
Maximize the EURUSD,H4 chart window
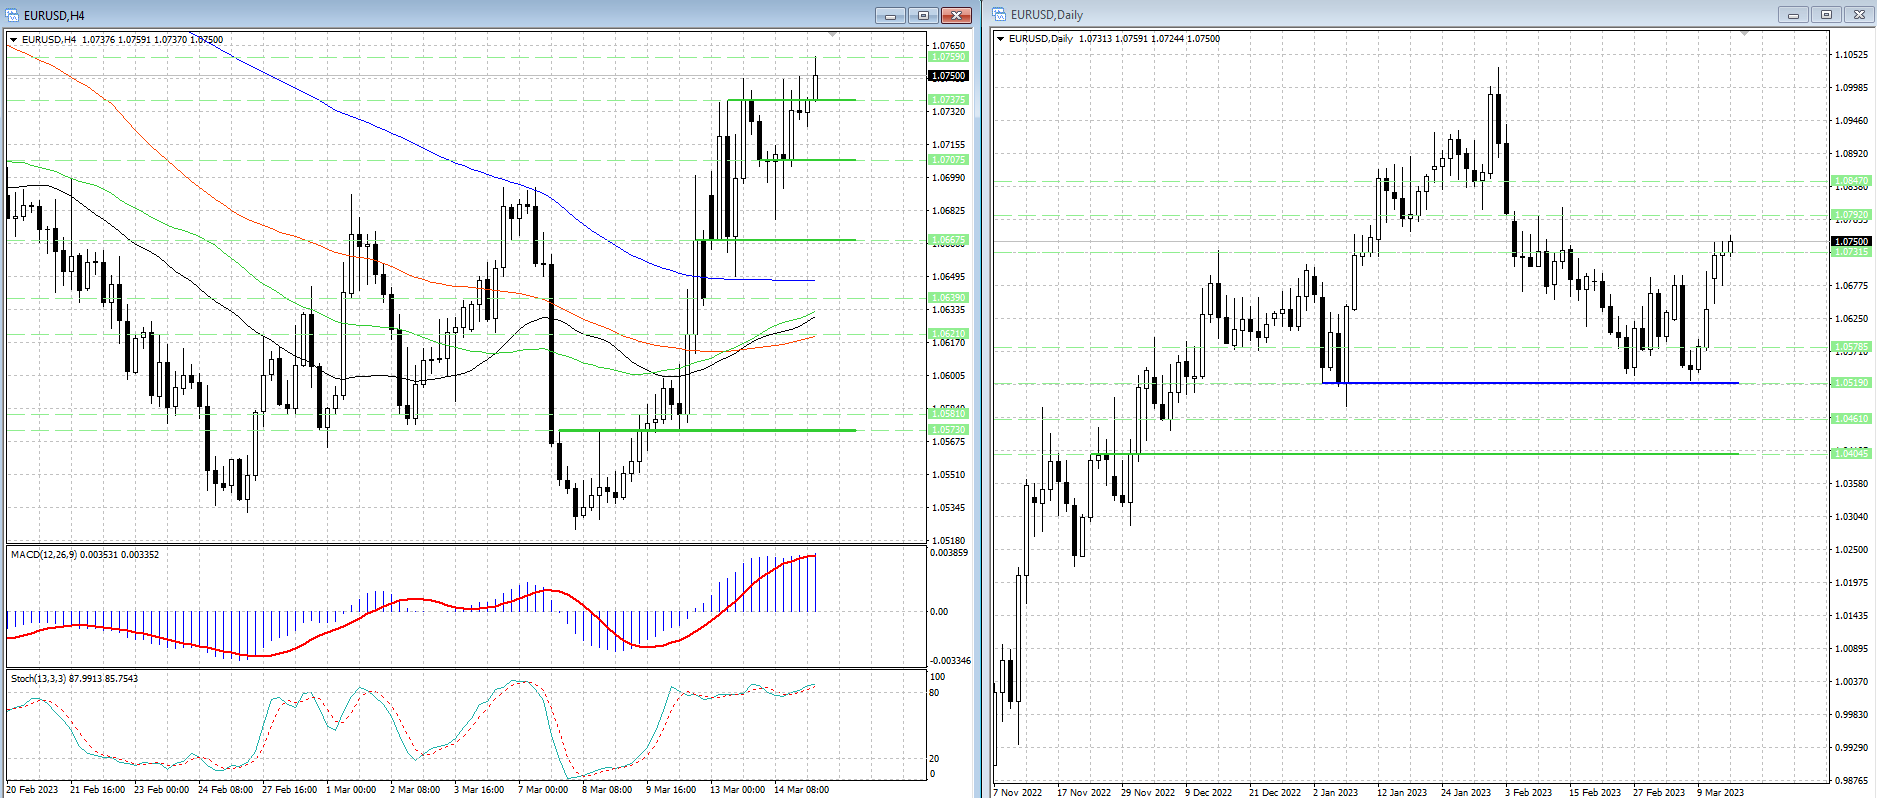pos(923,15)
